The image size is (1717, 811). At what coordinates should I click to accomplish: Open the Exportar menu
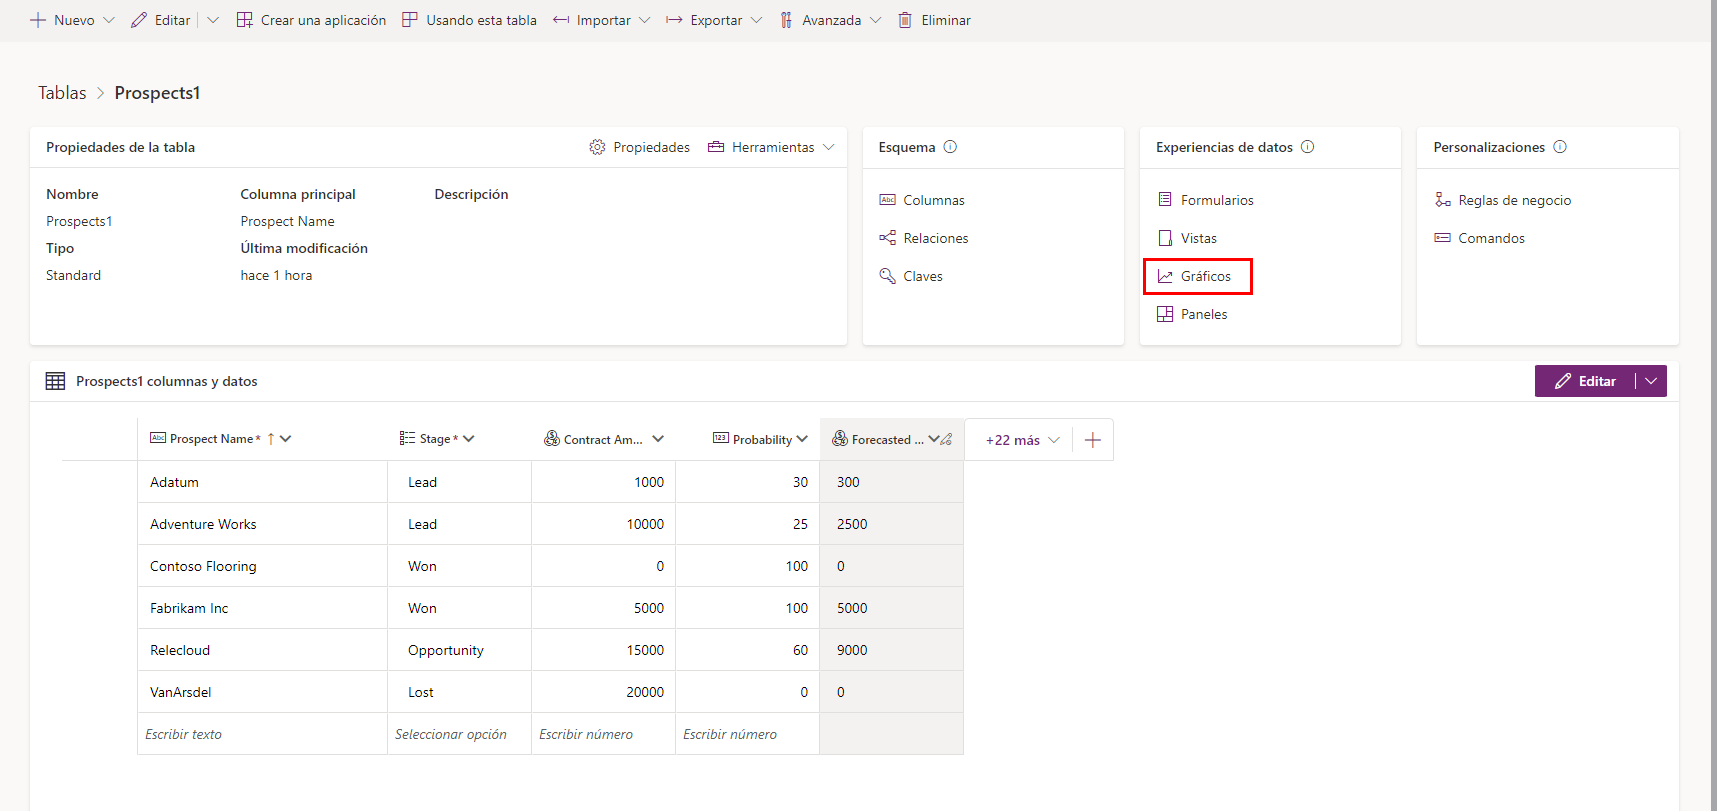click(x=714, y=20)
